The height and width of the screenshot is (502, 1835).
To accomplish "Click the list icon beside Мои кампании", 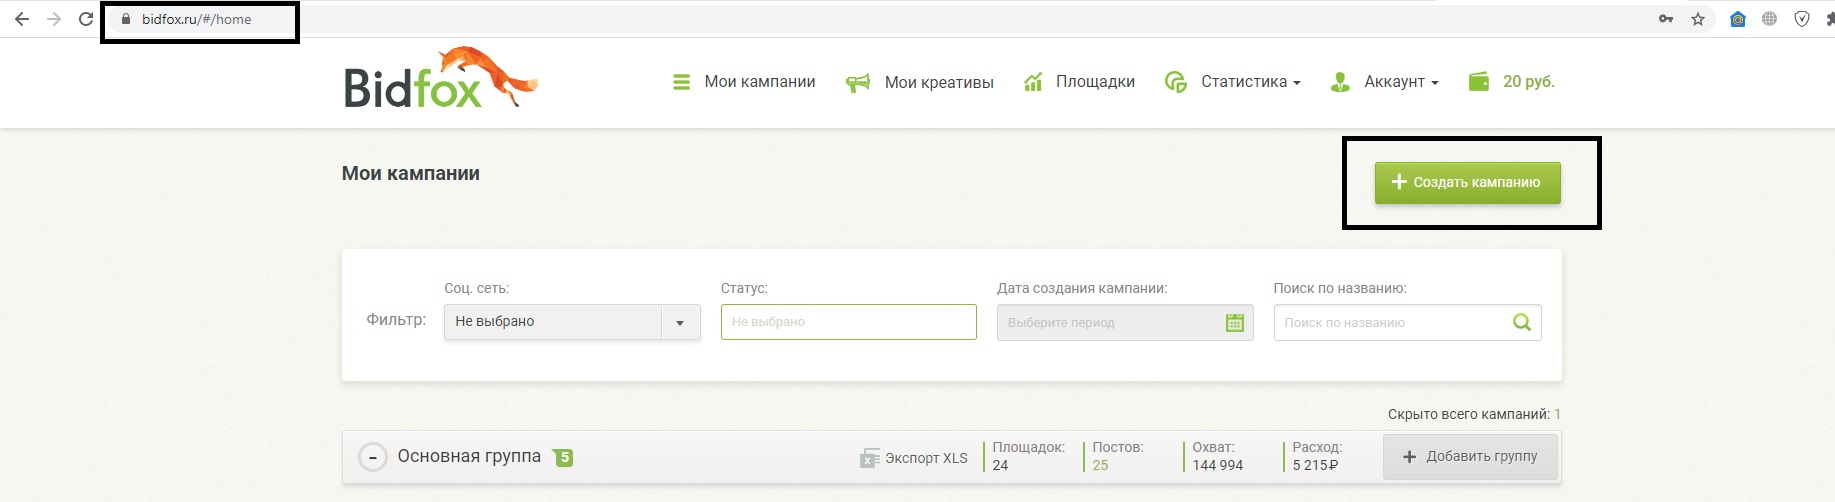I will click(x=681, y=82).
